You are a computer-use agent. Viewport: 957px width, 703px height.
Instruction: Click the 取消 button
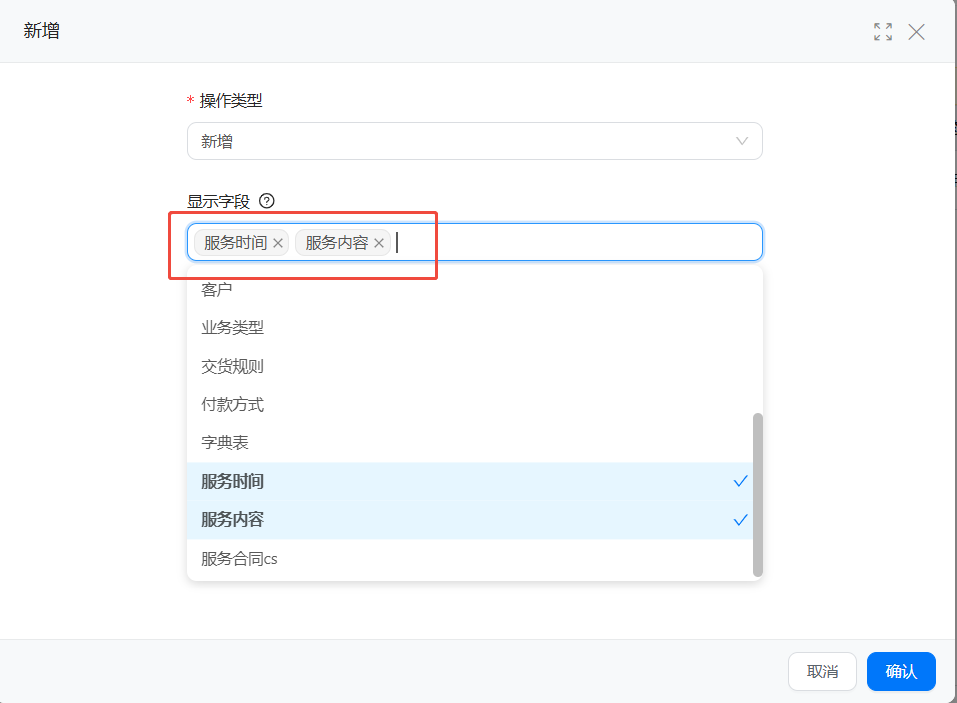click(x=822, y=671)
